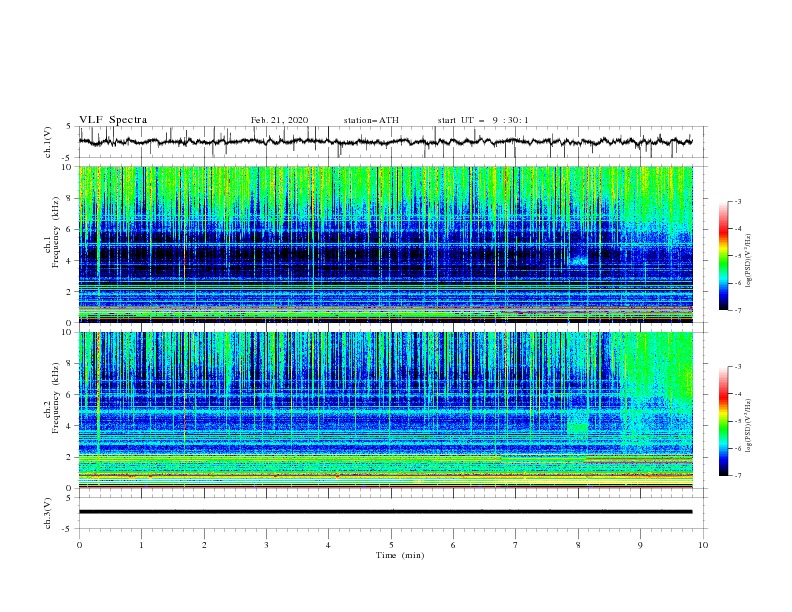Click the "-5" tick on ch.3(V) axis

coord(68,529)
